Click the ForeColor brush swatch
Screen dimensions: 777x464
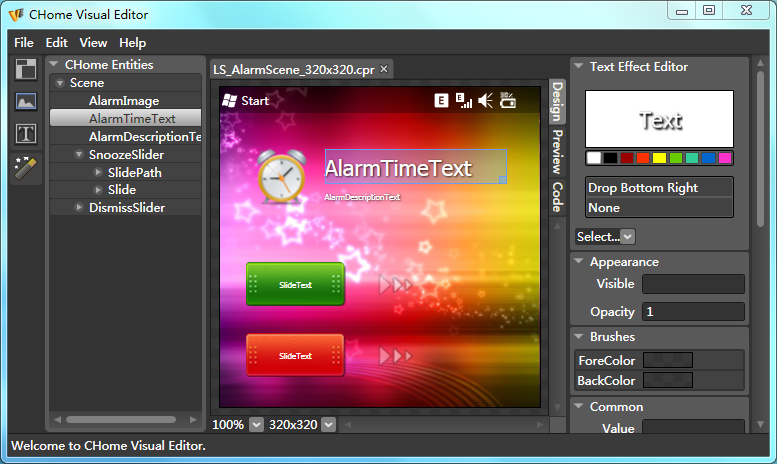pyautogui.click(x=667, y=360)
